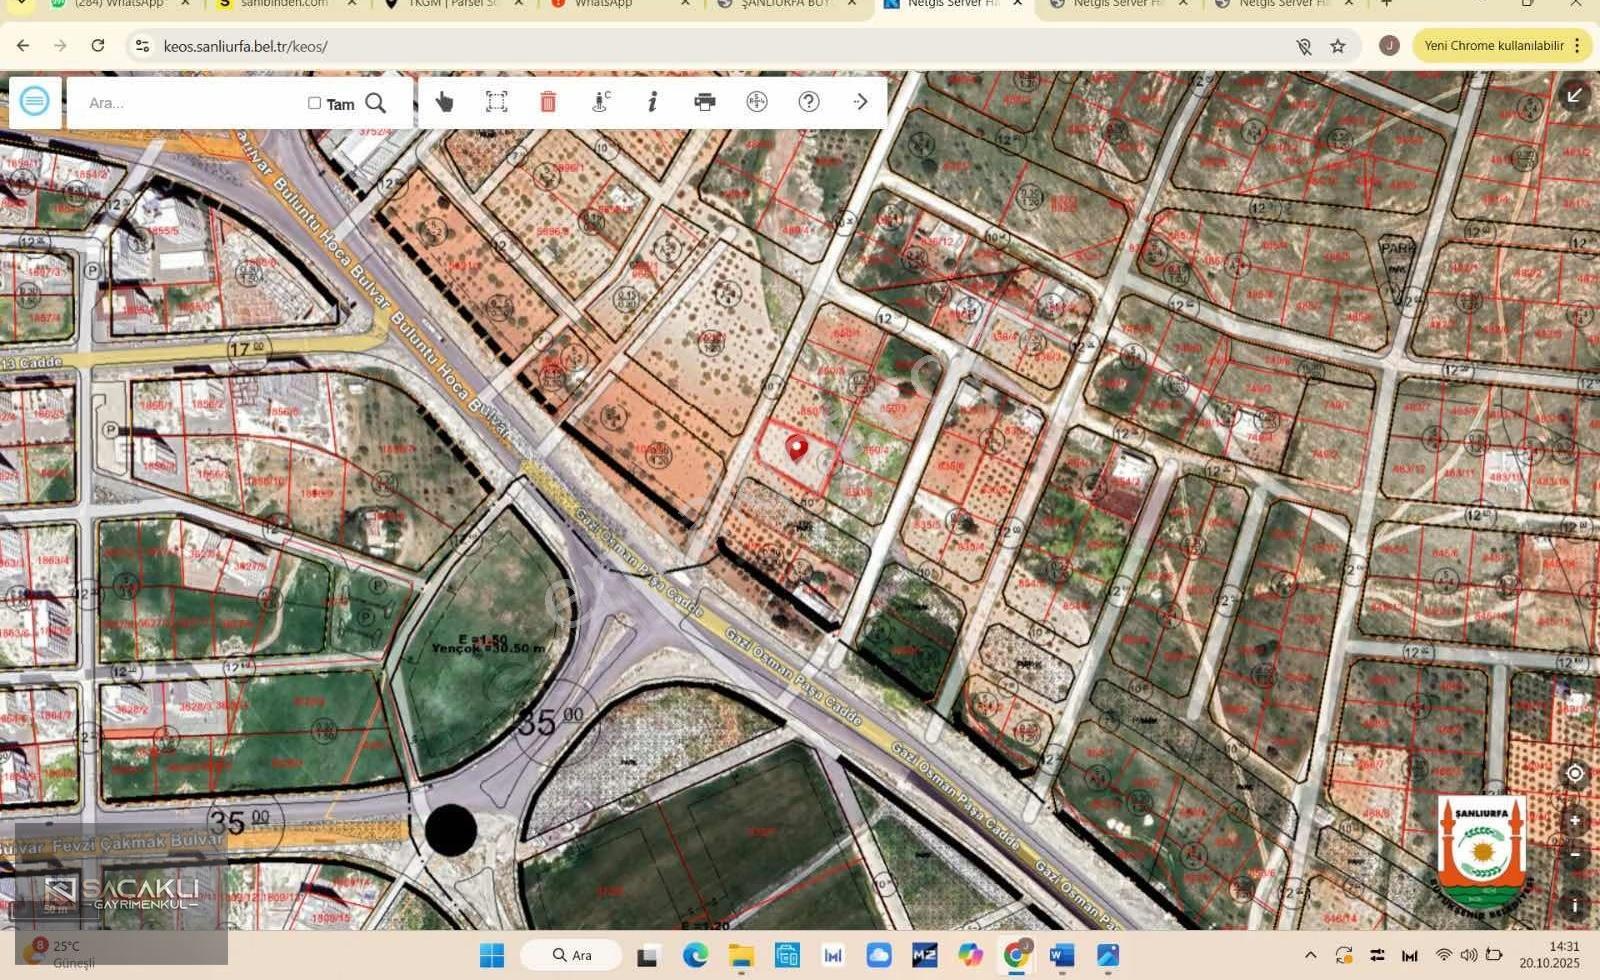This screenshot has width=1600, height=980.
Task: Print the map with printer icon
Action: click(705, 101)
